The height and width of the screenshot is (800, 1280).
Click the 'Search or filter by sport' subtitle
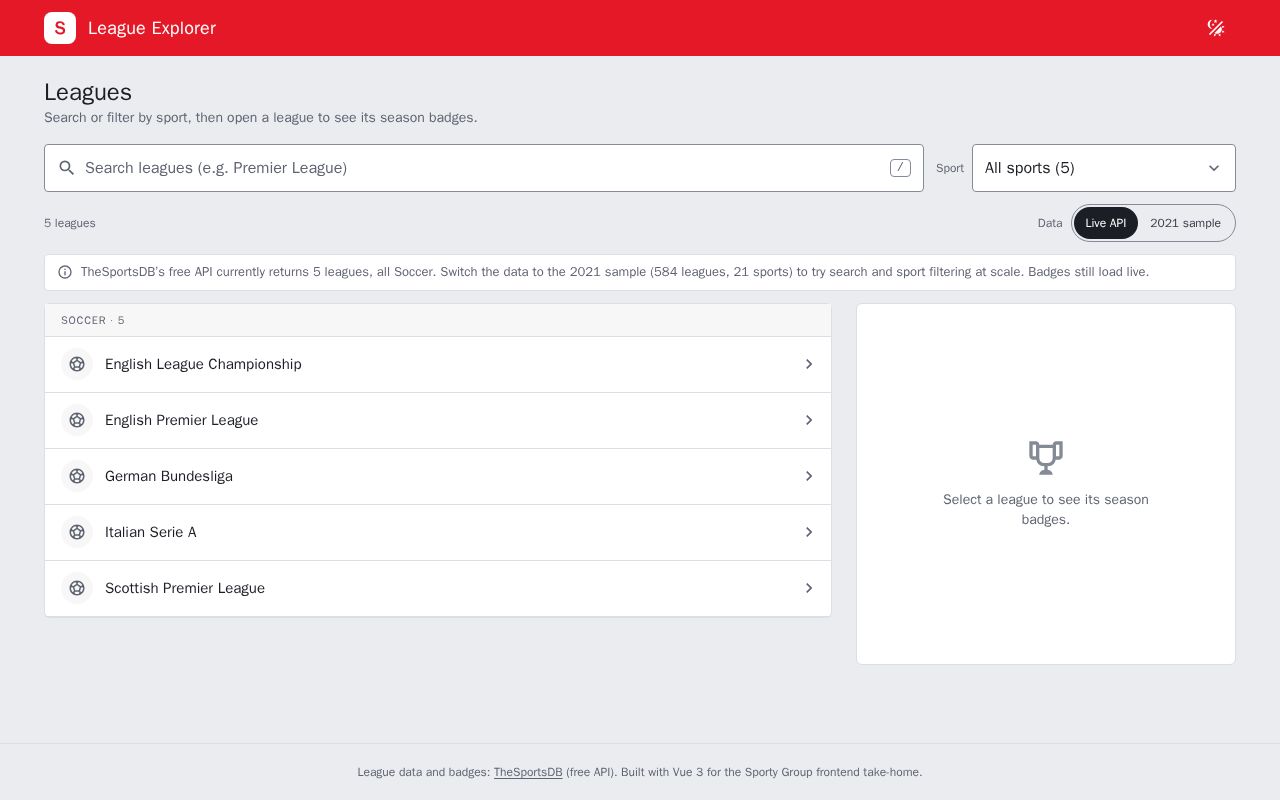coord(261,117)
